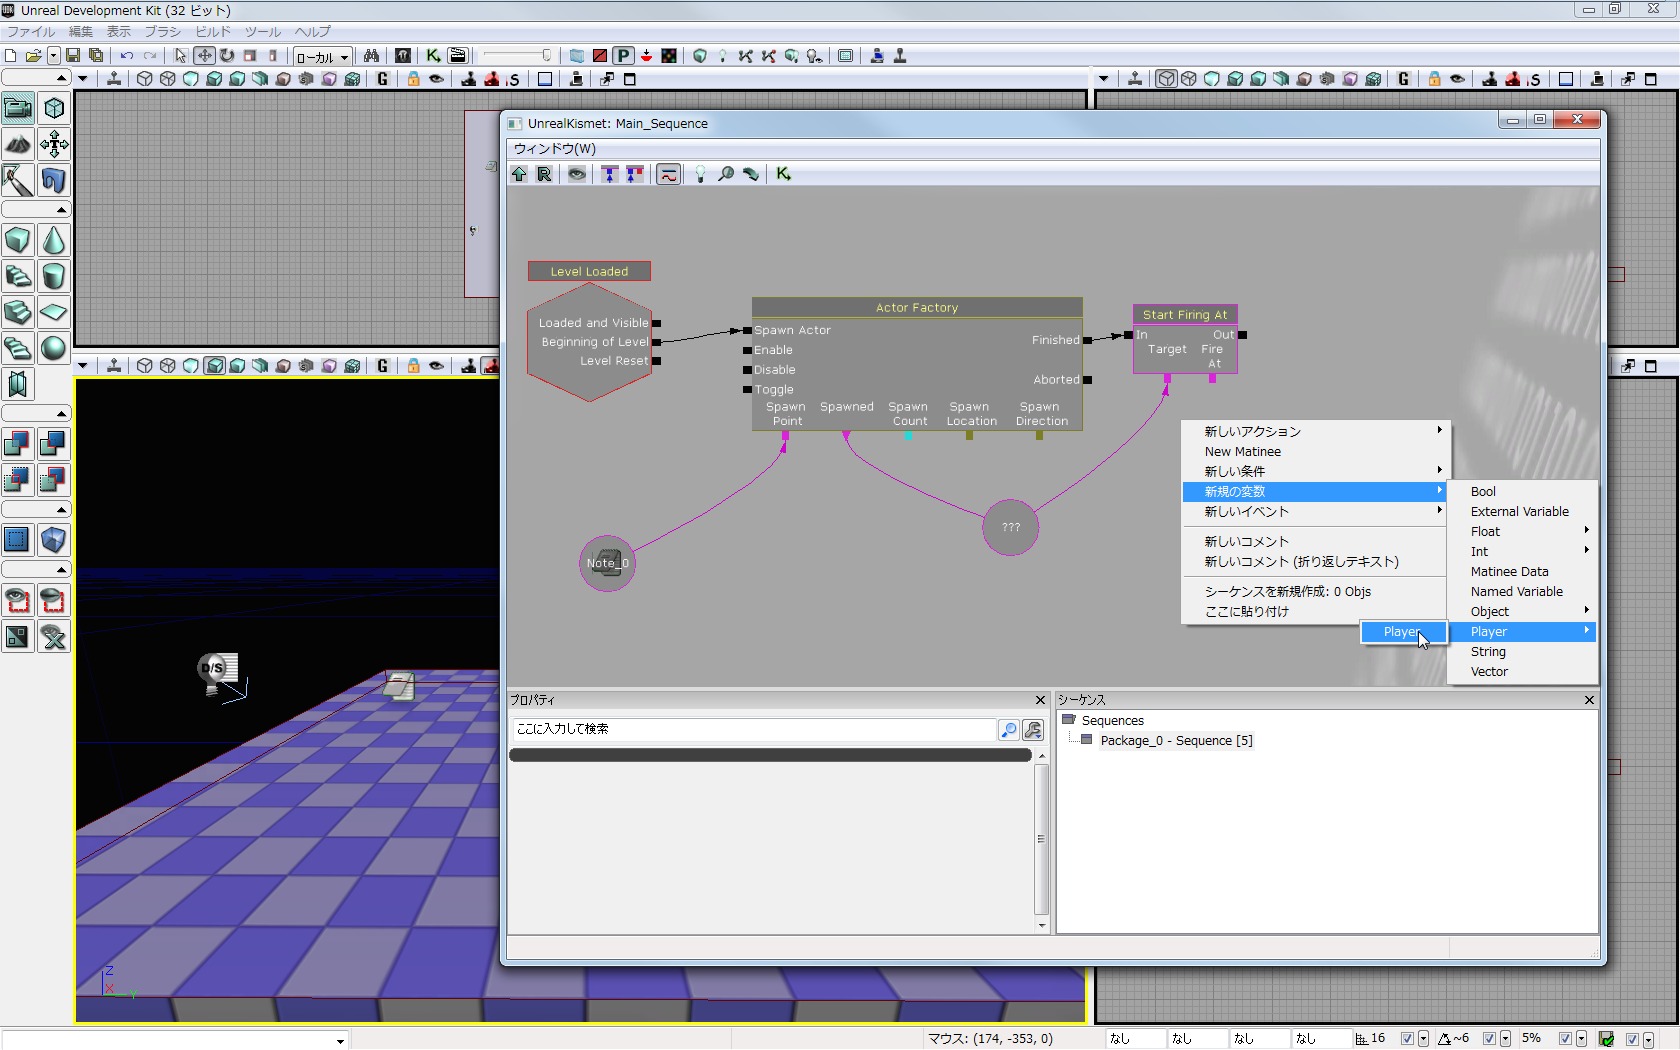The width and height of the screenshot is (1680, 1050).
Task: Click the binoculars find icon in main toolbar
Action: click(371, 56)
